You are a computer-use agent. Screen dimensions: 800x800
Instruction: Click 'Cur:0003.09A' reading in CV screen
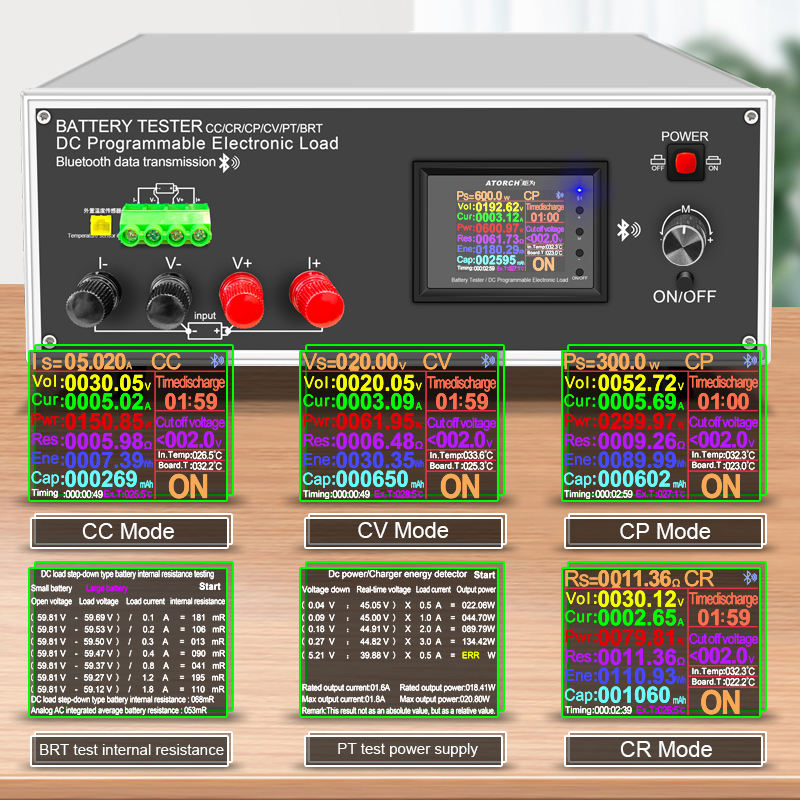[363, 402]
